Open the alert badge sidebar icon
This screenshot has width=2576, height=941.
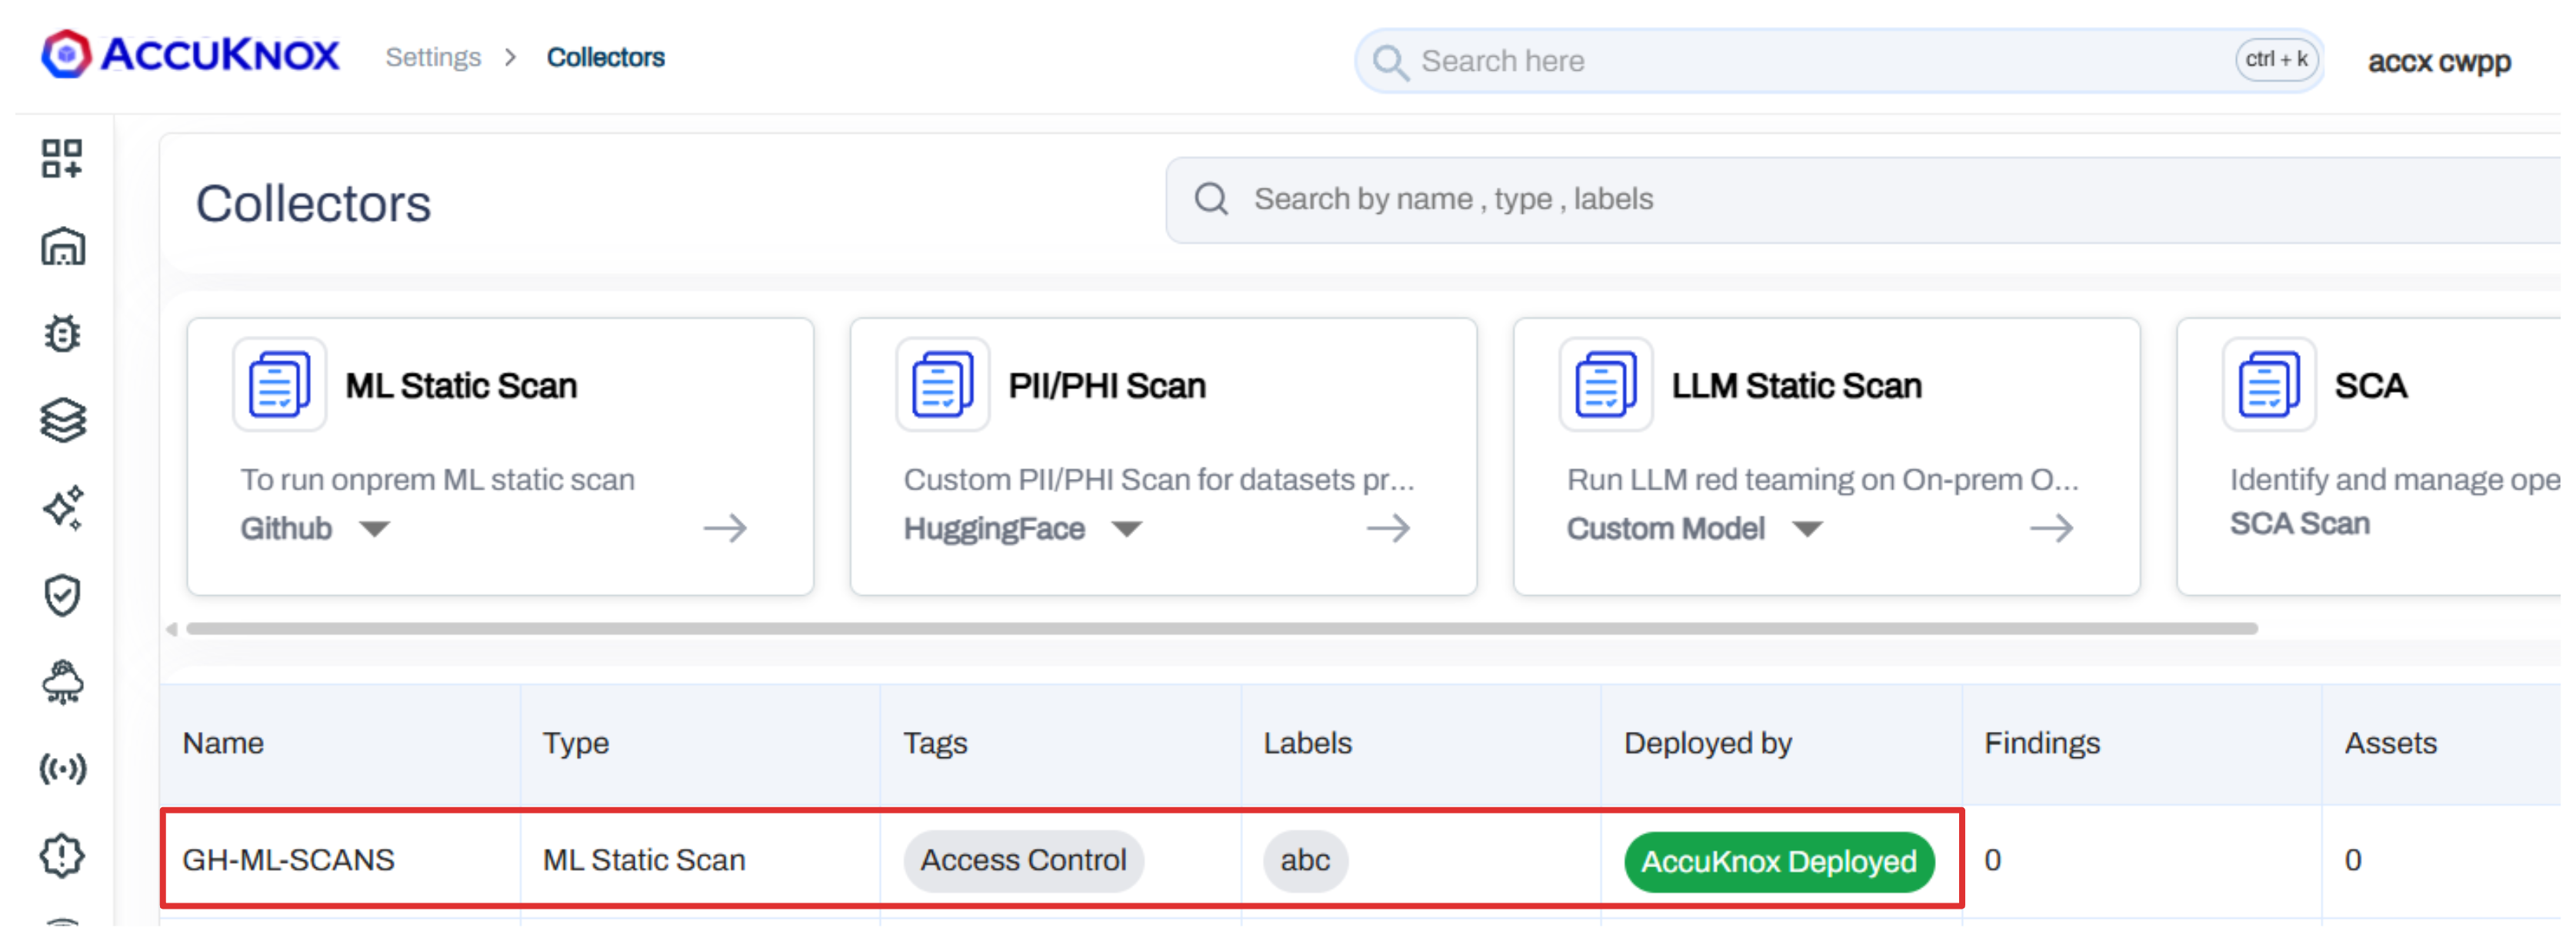point(62,856)
